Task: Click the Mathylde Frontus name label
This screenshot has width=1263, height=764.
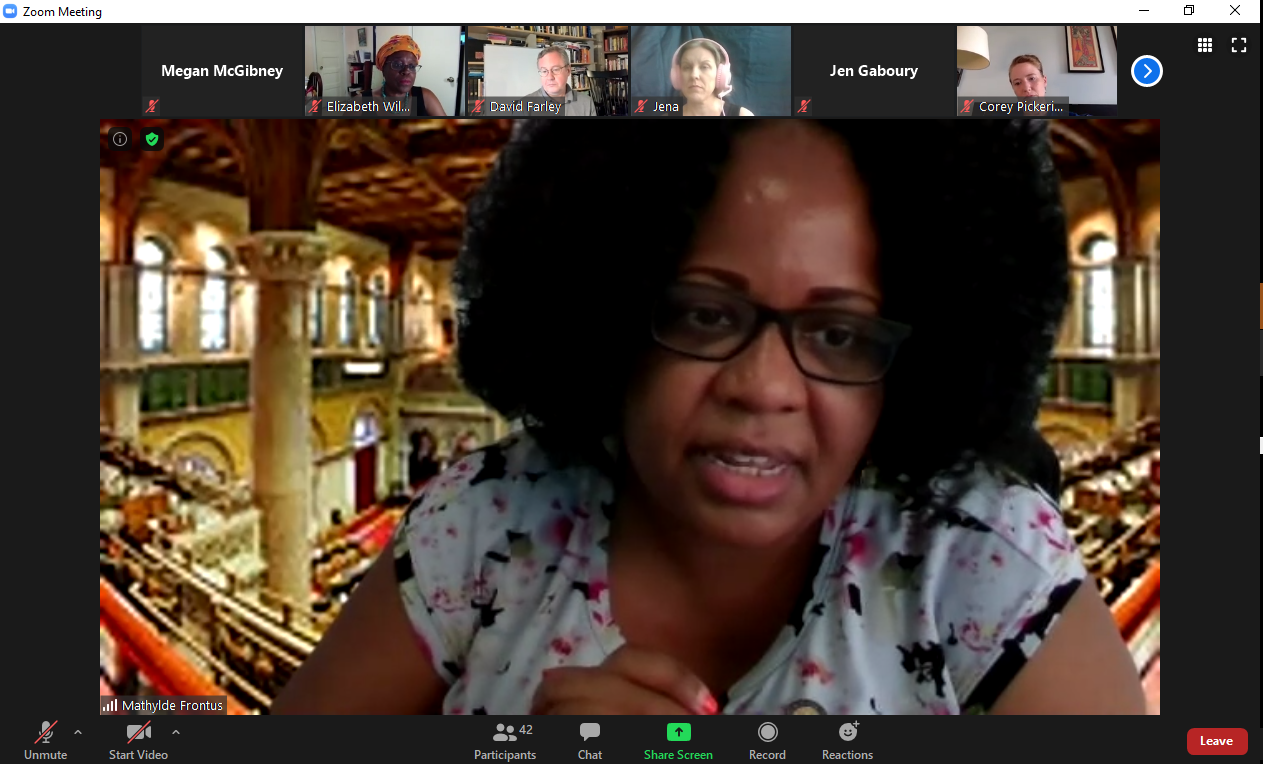Action: click(172, 706)
